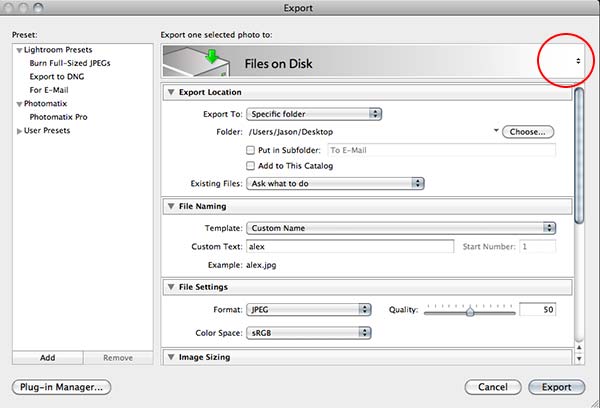Expand the User Presets group
Screen dimensions: 600x408
click(x=19, y=131)
